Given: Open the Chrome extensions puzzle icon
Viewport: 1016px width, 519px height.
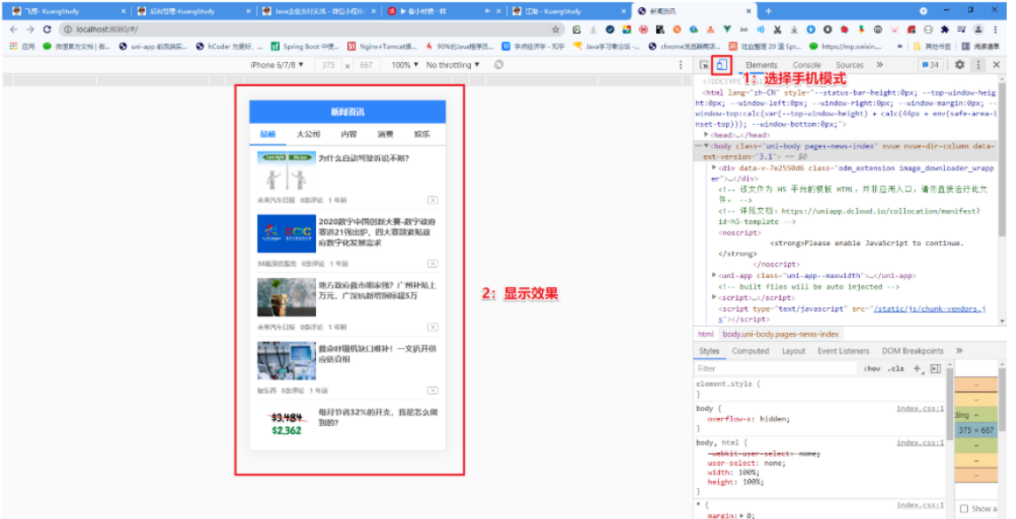Looking at the screenshot, I should [x=945, y=29].
